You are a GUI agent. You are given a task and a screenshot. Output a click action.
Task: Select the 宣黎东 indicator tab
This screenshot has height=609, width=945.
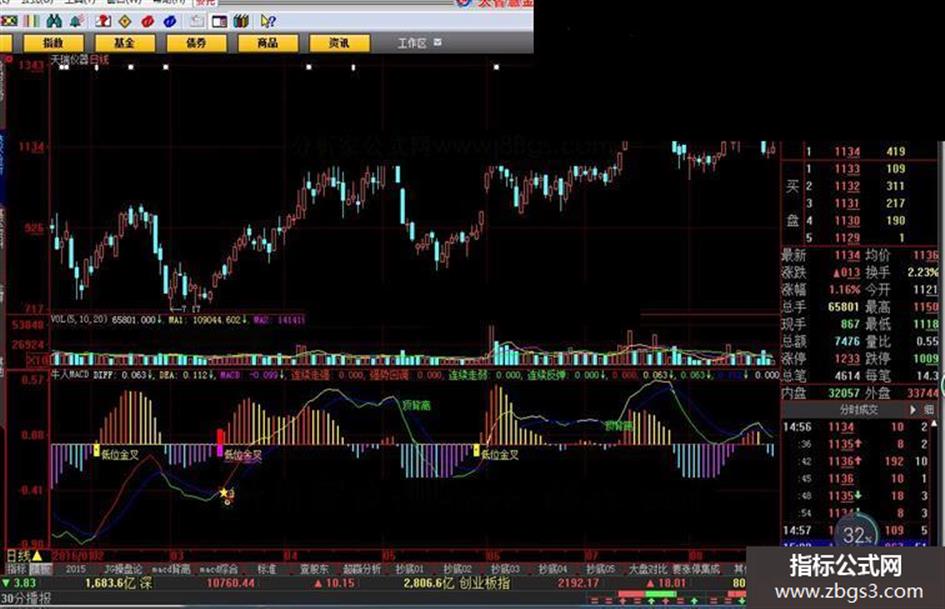click(x=314, y=569)
